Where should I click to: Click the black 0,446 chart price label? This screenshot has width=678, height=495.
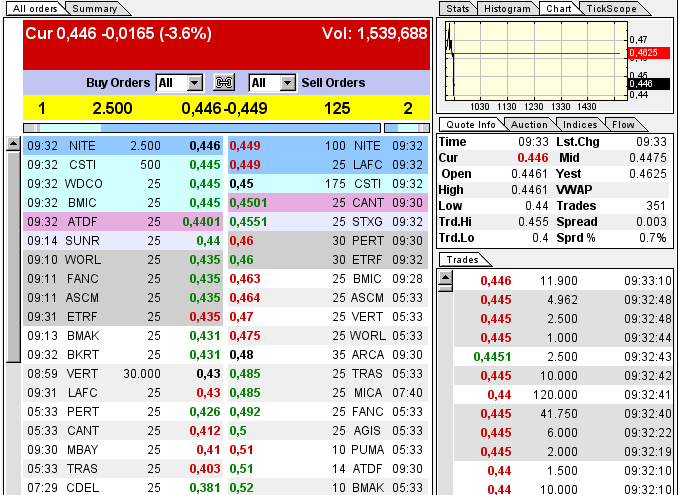pos(648,84)
